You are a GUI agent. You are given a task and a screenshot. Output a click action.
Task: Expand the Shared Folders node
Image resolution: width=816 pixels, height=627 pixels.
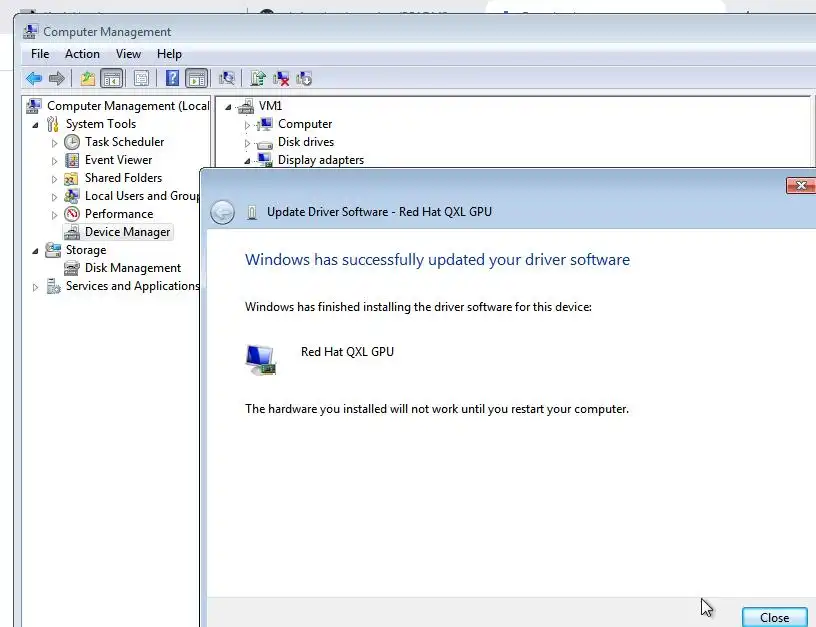pyautogui.click(x=54, y=179)
